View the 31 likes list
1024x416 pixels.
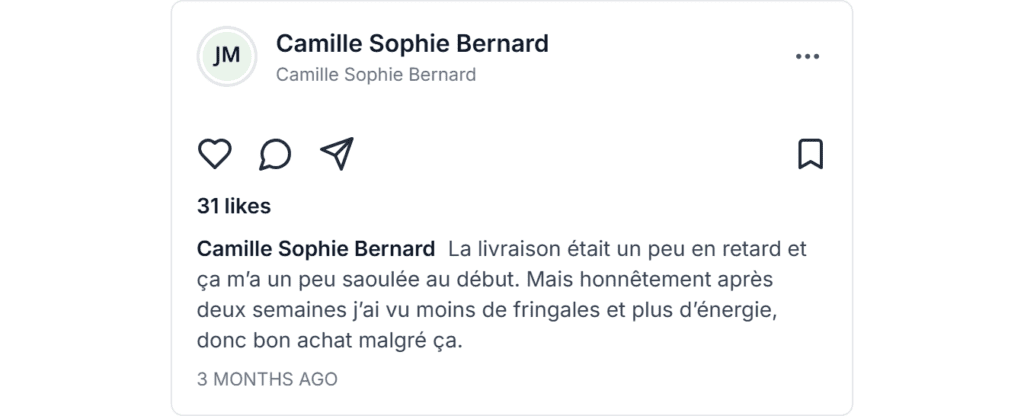[x=234, y=207]
